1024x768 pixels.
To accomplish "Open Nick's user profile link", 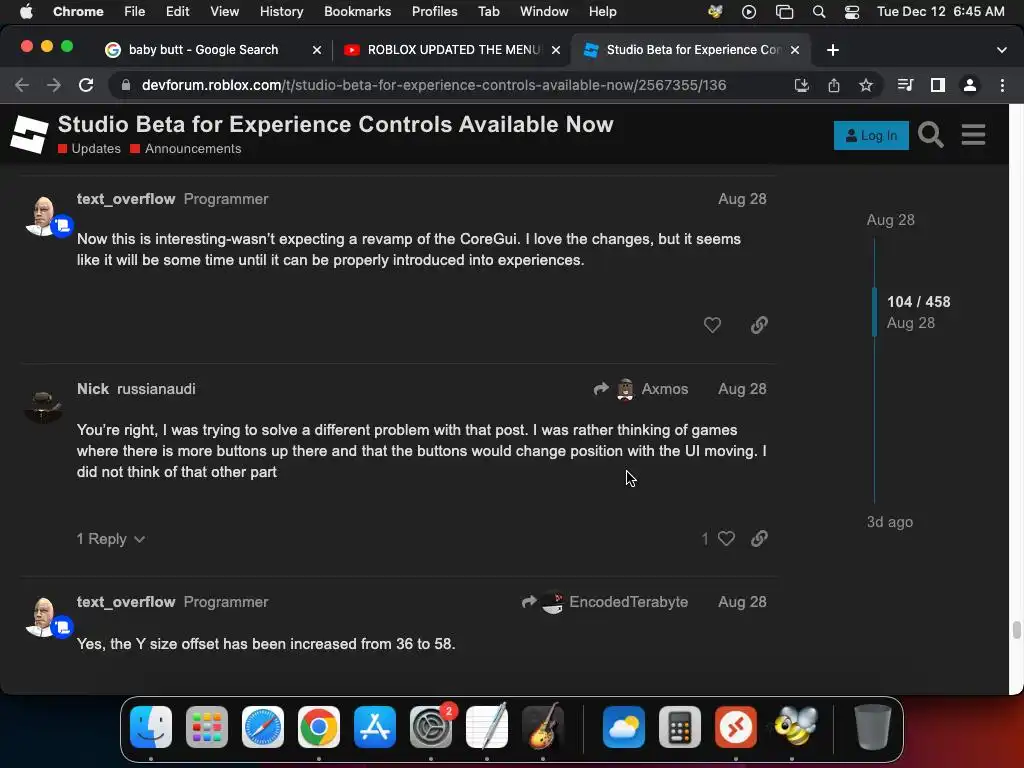I will tap(93, 389).
